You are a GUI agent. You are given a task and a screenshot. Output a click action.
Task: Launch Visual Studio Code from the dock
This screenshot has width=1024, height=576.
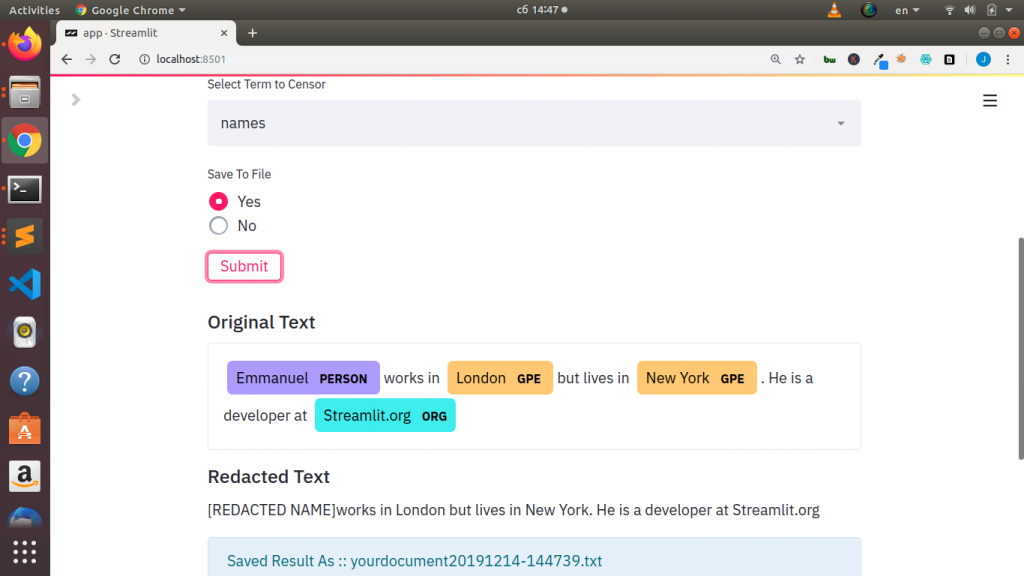pos(24,284)
